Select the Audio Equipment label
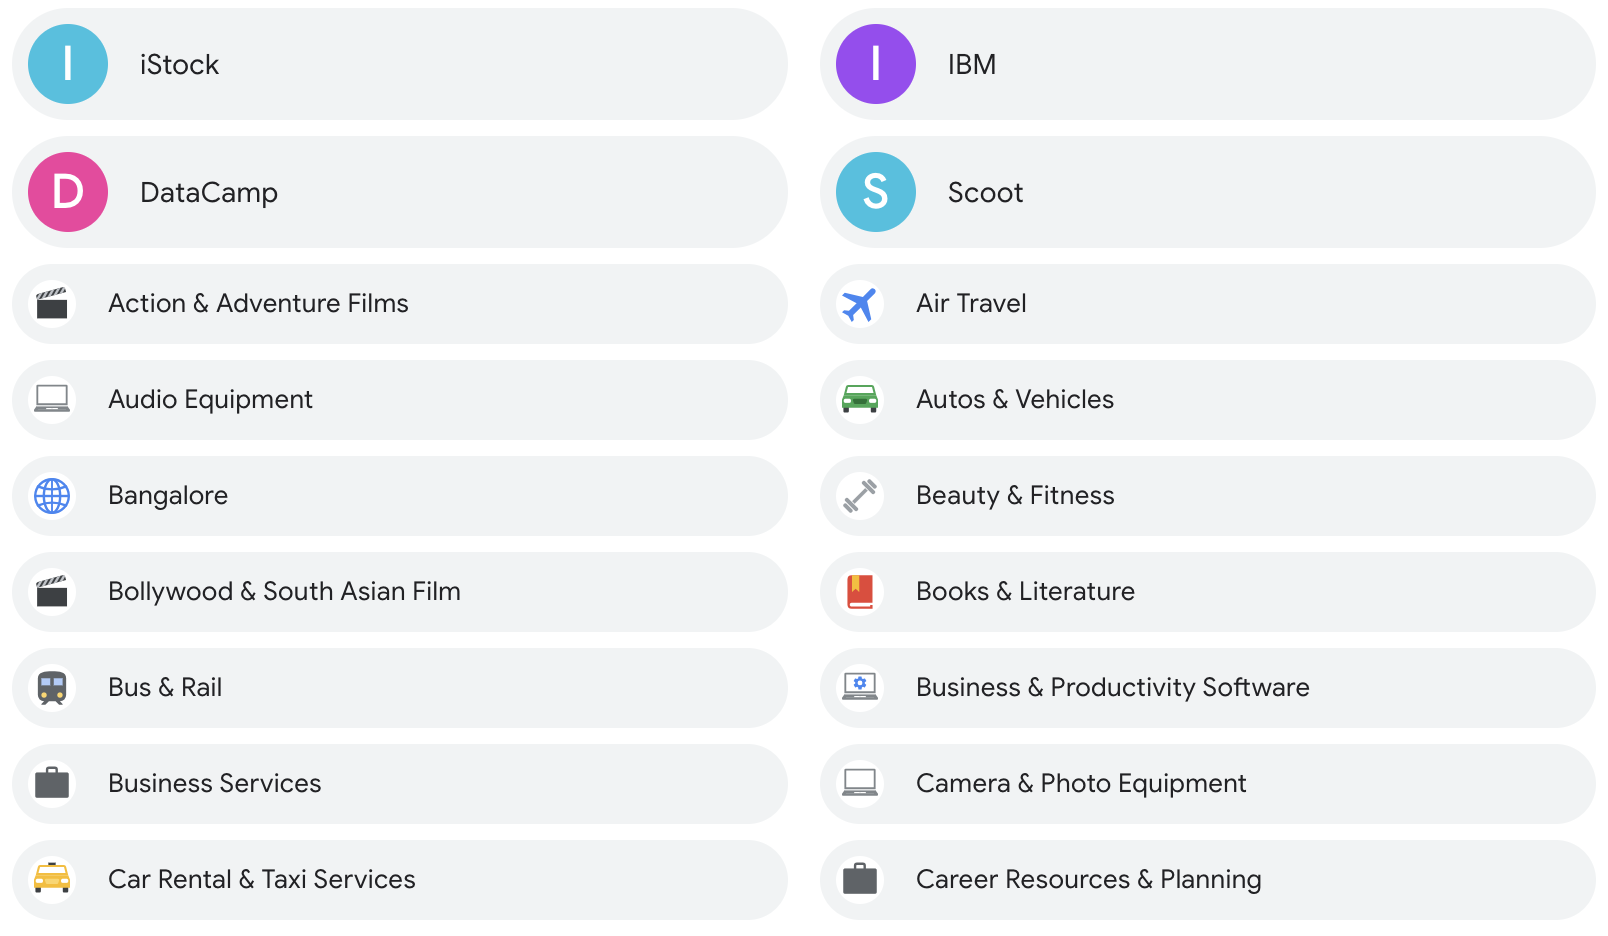This screenshot has height=936, width=1608. pyautogui.click(x=210, y=400)
